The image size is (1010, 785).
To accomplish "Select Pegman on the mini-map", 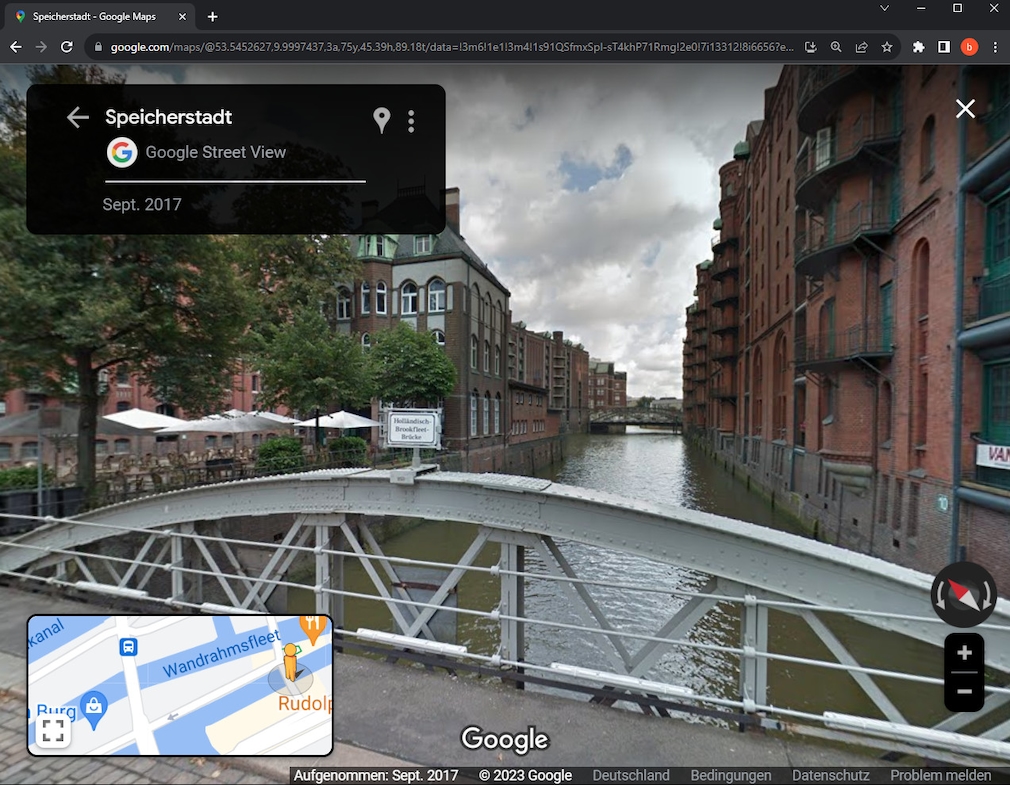I will click(290, 662).
